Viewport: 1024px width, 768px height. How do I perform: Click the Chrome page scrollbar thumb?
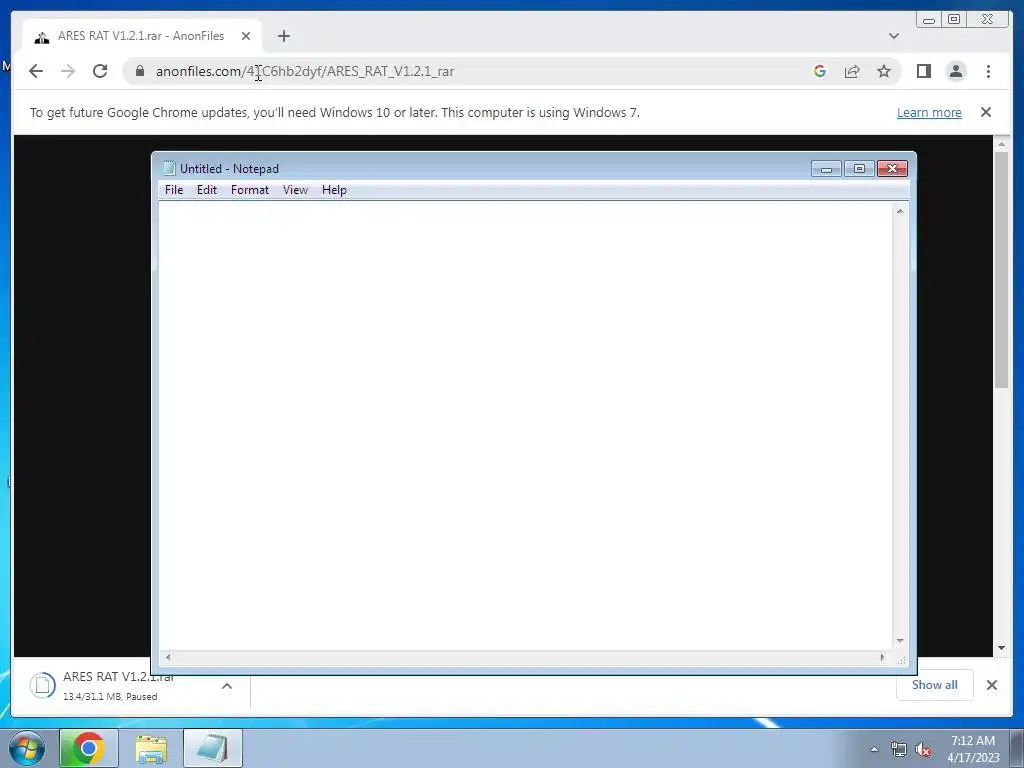[1001, 270]
